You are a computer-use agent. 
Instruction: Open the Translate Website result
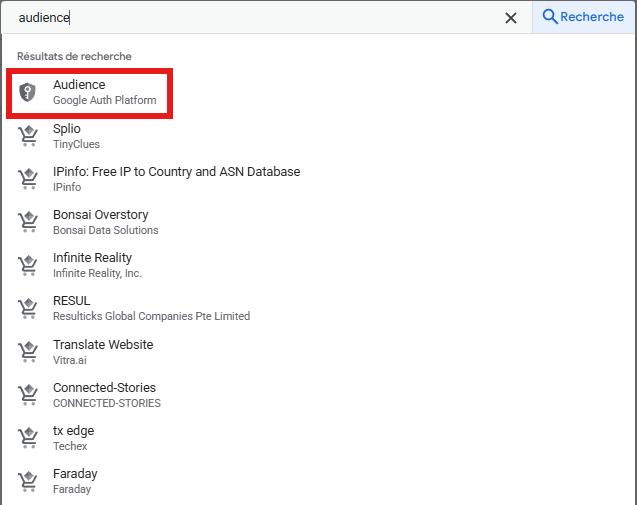[x=103, y=345]
